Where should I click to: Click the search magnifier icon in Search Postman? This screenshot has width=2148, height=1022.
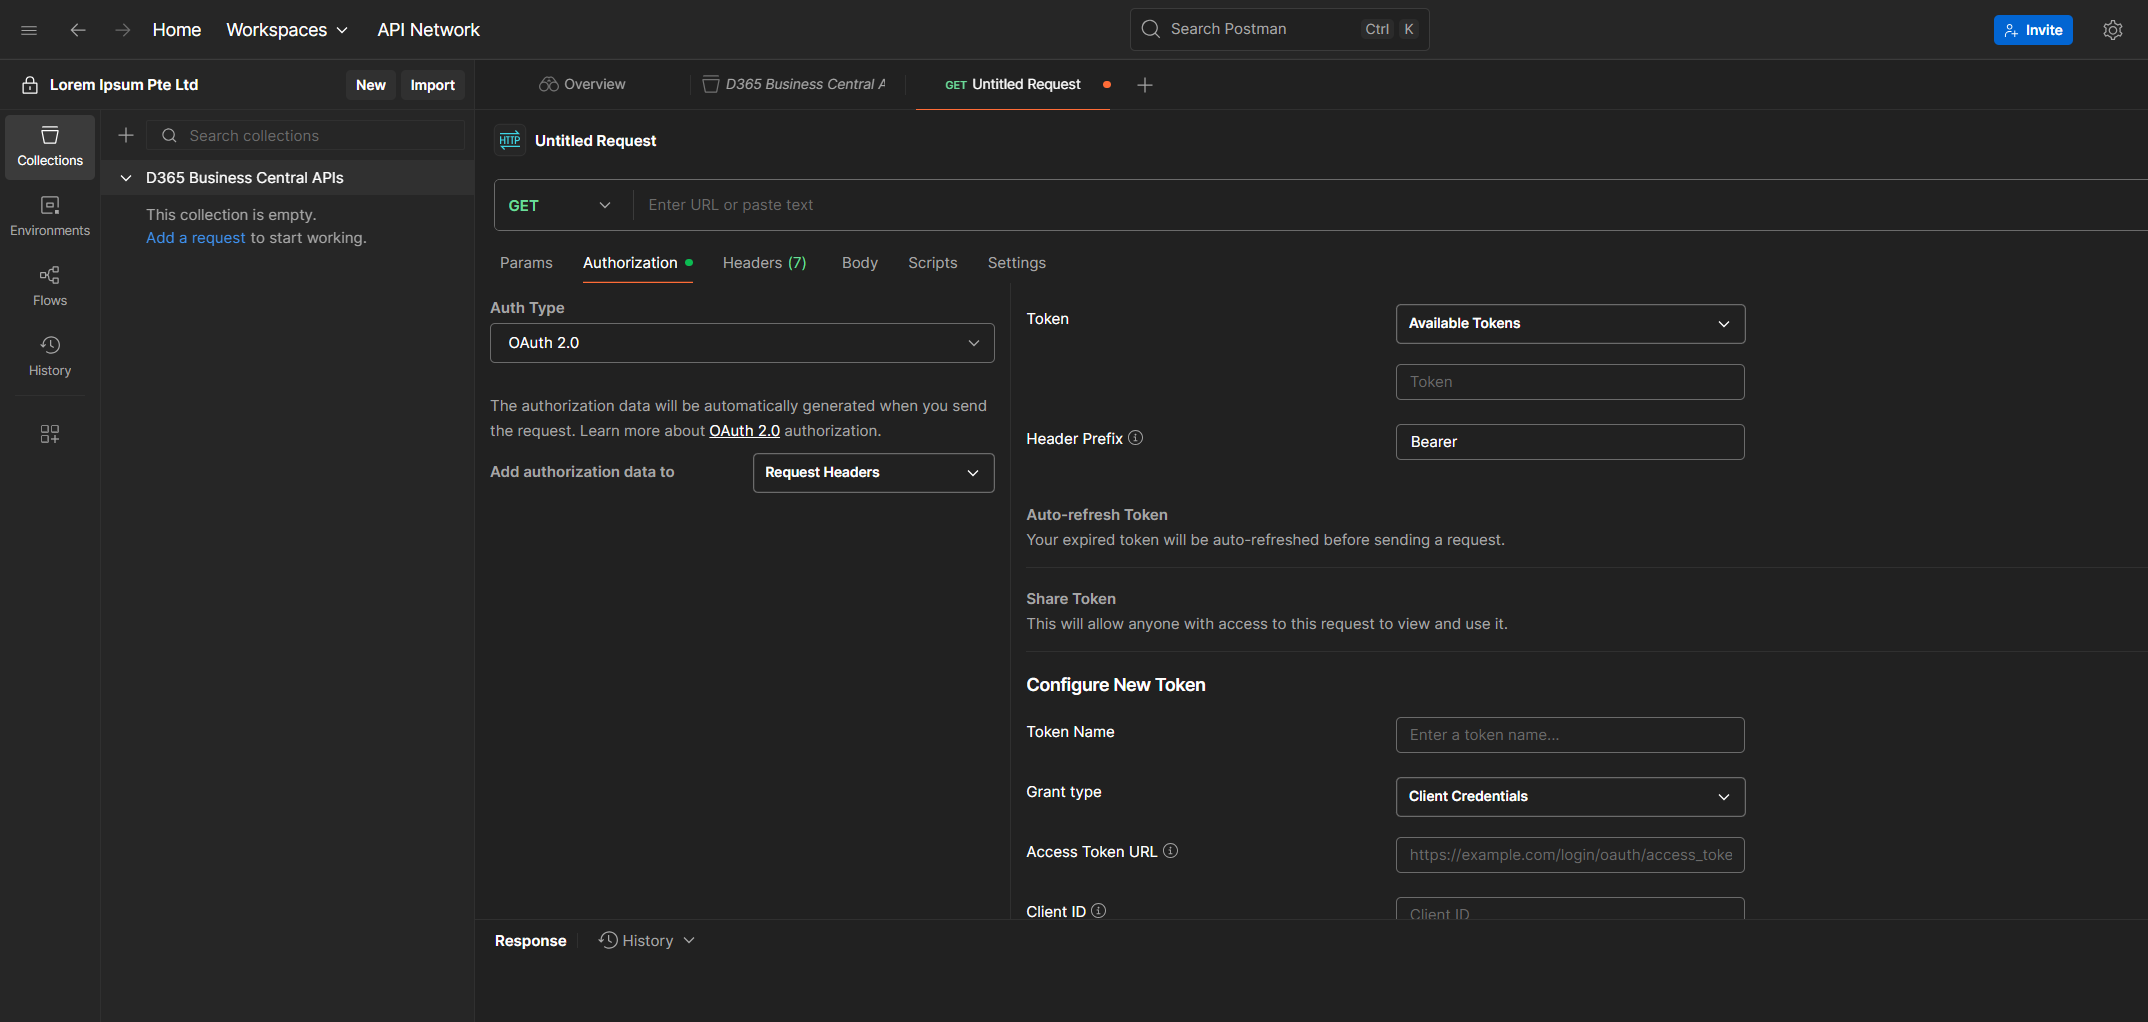1151,29
